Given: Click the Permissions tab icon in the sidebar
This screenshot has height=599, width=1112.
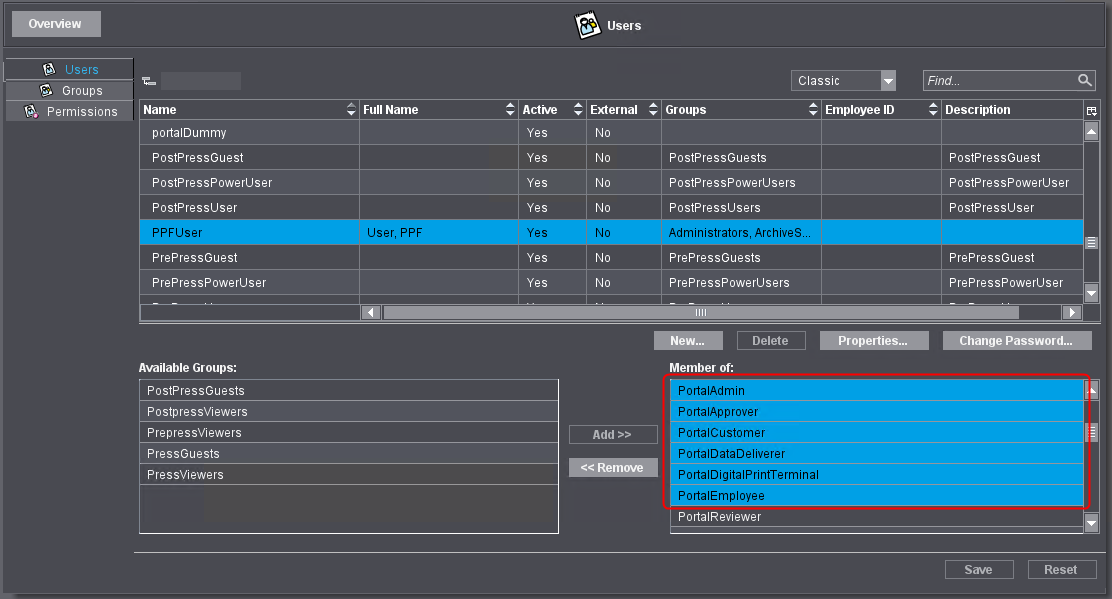Looking at the screenshot, I should coord(31,112).
